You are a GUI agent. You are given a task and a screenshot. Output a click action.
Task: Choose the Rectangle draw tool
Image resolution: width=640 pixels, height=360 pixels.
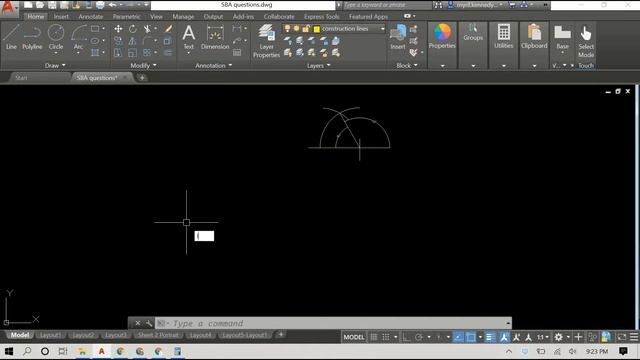[x=95, y=29]
